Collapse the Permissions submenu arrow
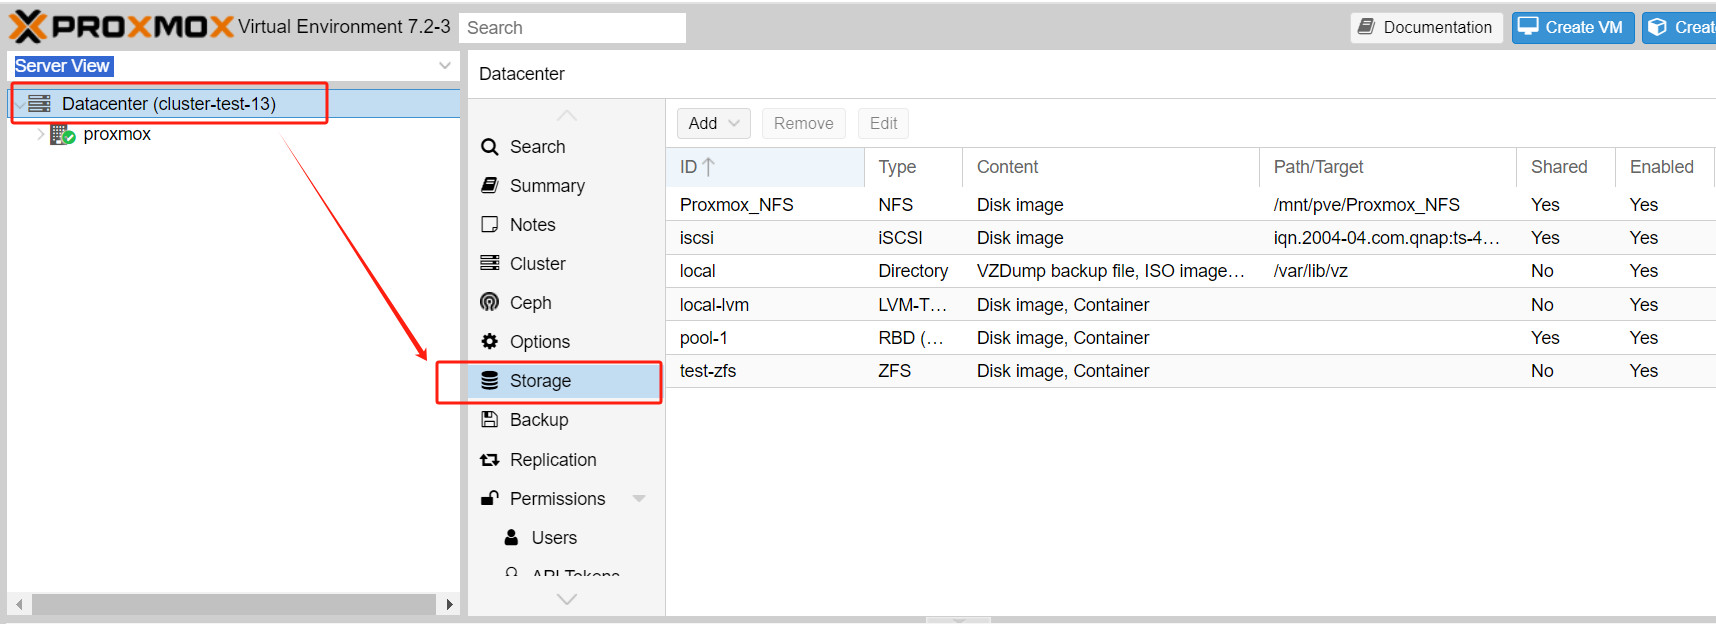This screenshot has width=1716, height=624. 639,498
